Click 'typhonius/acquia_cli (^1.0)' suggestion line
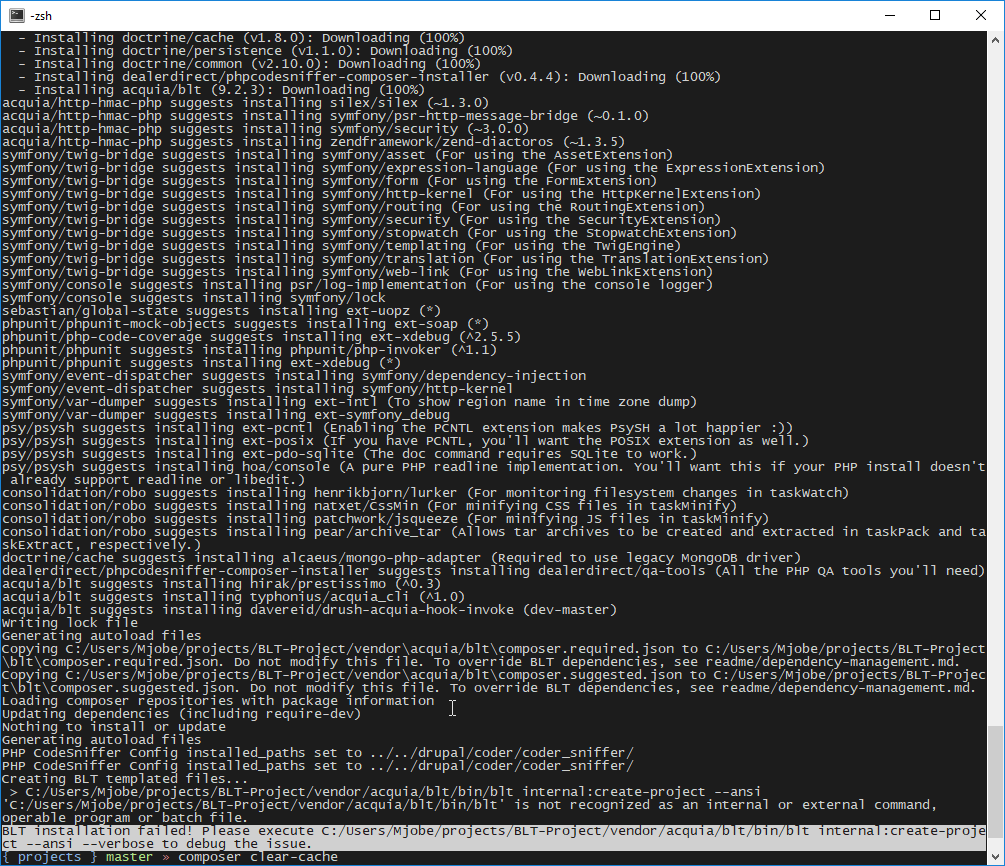The width and height of the screenshot is (1005, 866). pyautogui.click(x=233, y=597)
